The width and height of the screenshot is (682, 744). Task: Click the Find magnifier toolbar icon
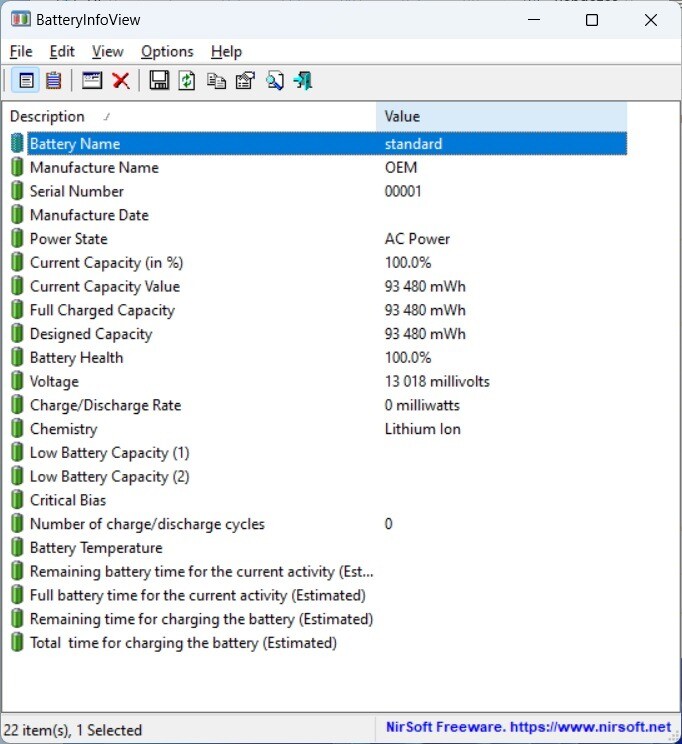click(275, 81)
